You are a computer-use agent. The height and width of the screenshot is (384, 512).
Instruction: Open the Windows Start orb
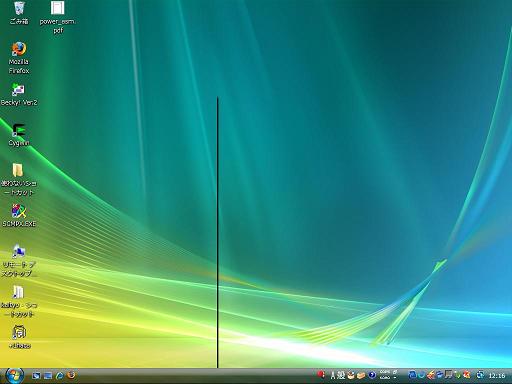(x=14, y=376)
